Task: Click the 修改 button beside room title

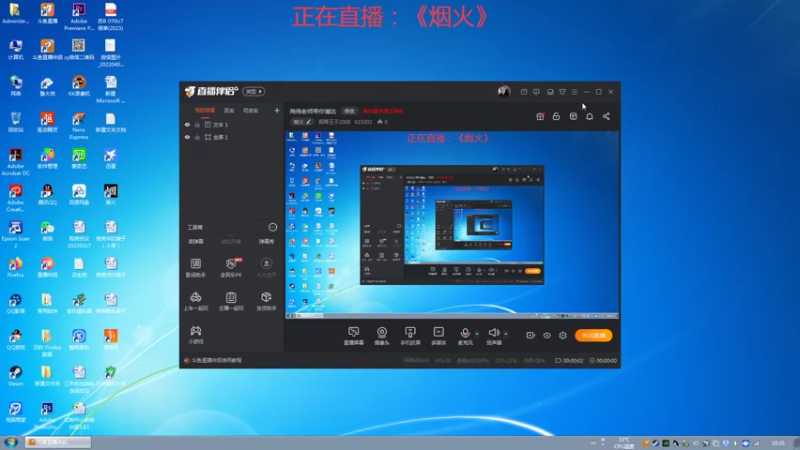Action: tap(349, 111)
